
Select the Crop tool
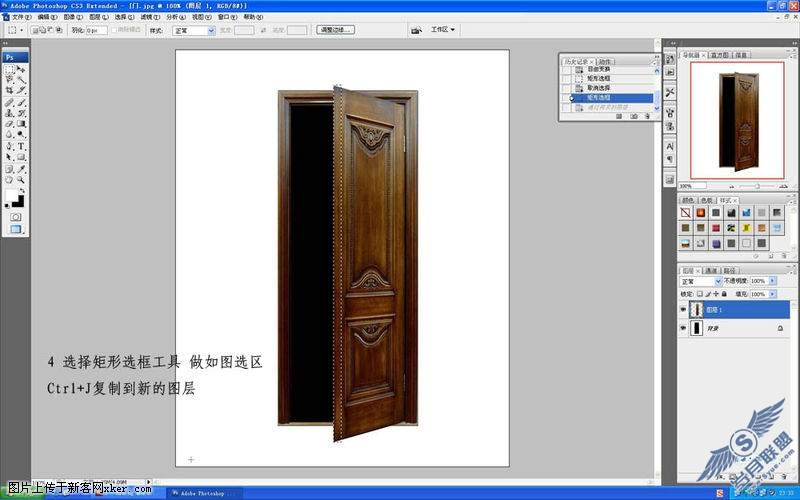(10, 90)
